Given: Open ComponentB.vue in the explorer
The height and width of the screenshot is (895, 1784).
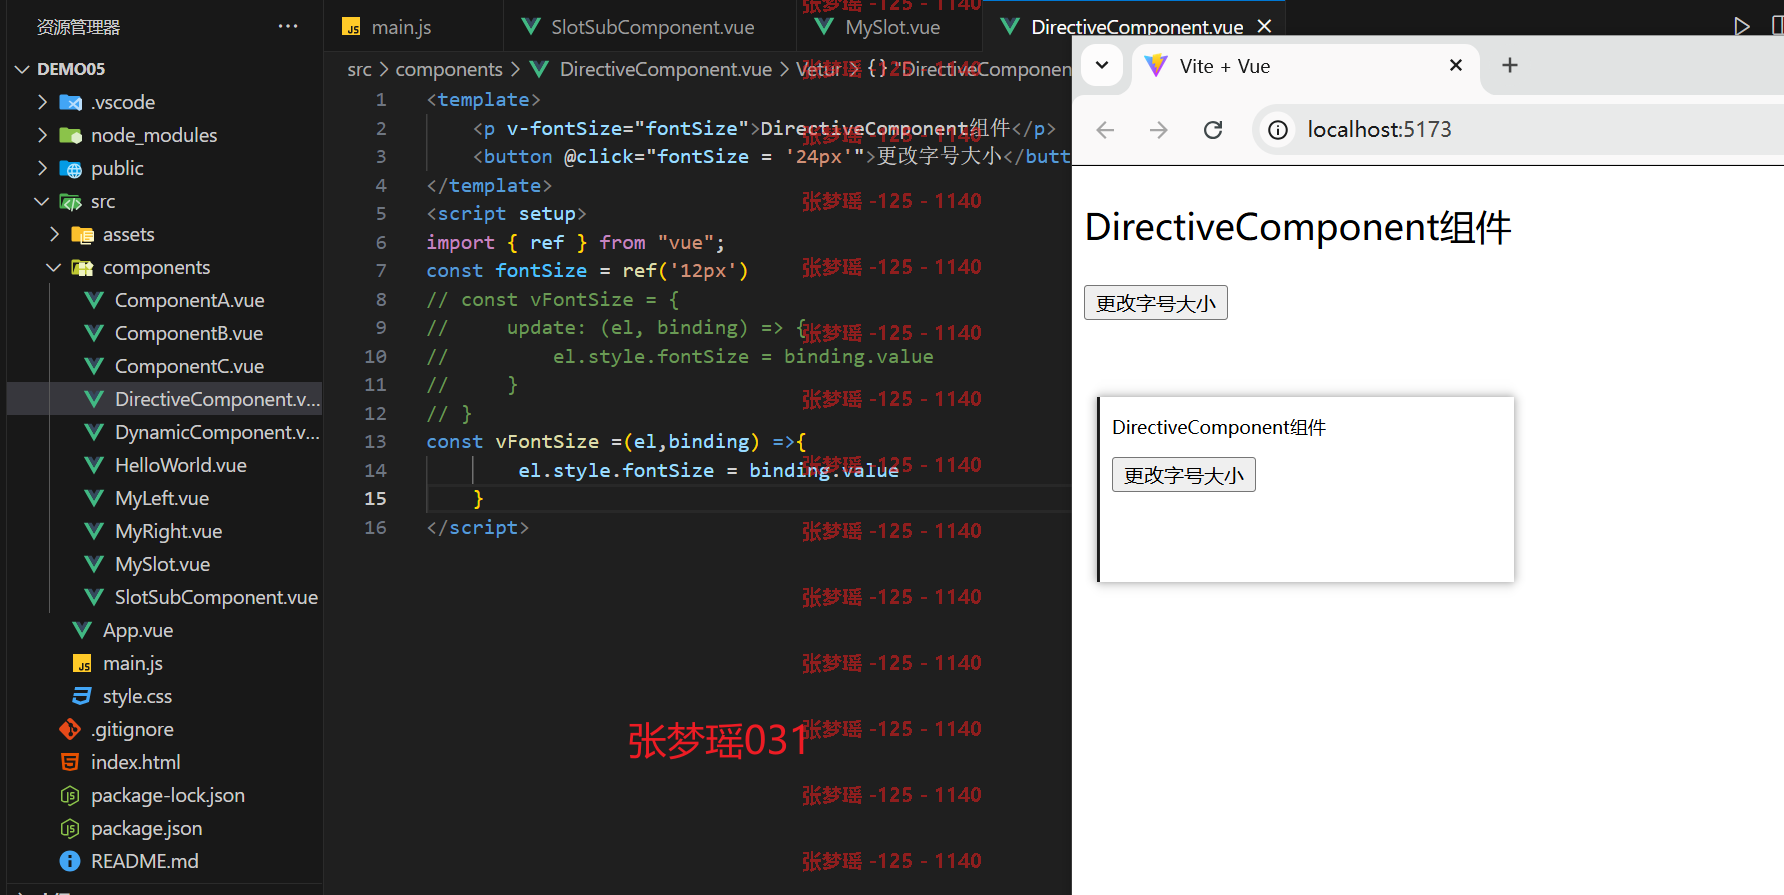Looking at the screenshot, I should pyautogui.click(x=189, y=333).
